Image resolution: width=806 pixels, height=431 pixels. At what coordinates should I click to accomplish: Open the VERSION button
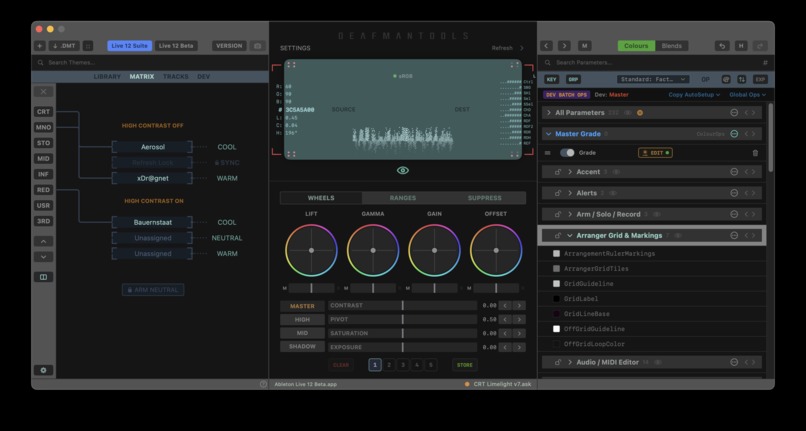[x=229, y=46]
